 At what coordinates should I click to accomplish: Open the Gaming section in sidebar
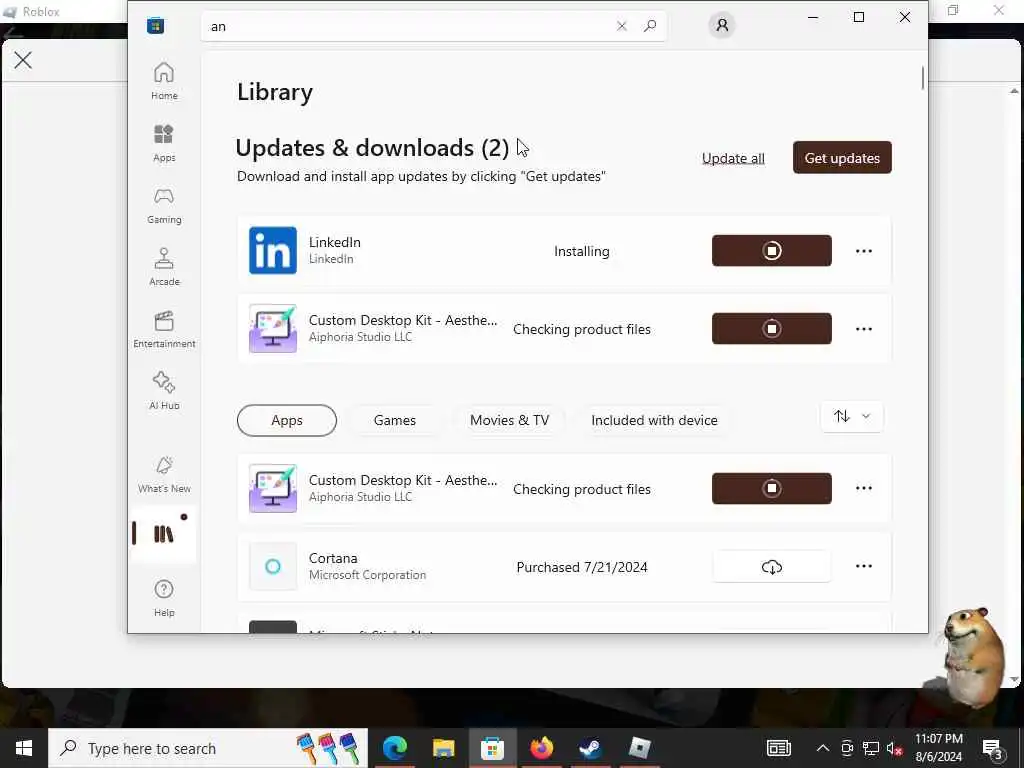click(x=164, y=205)
